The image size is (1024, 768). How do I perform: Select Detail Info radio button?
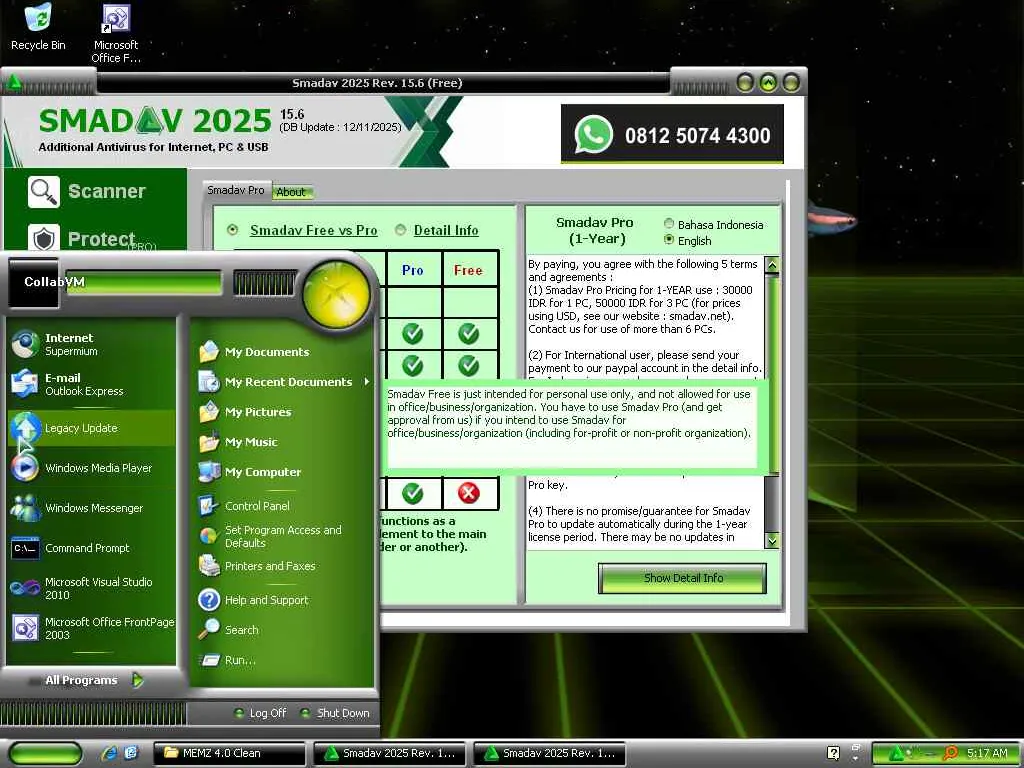400,230
